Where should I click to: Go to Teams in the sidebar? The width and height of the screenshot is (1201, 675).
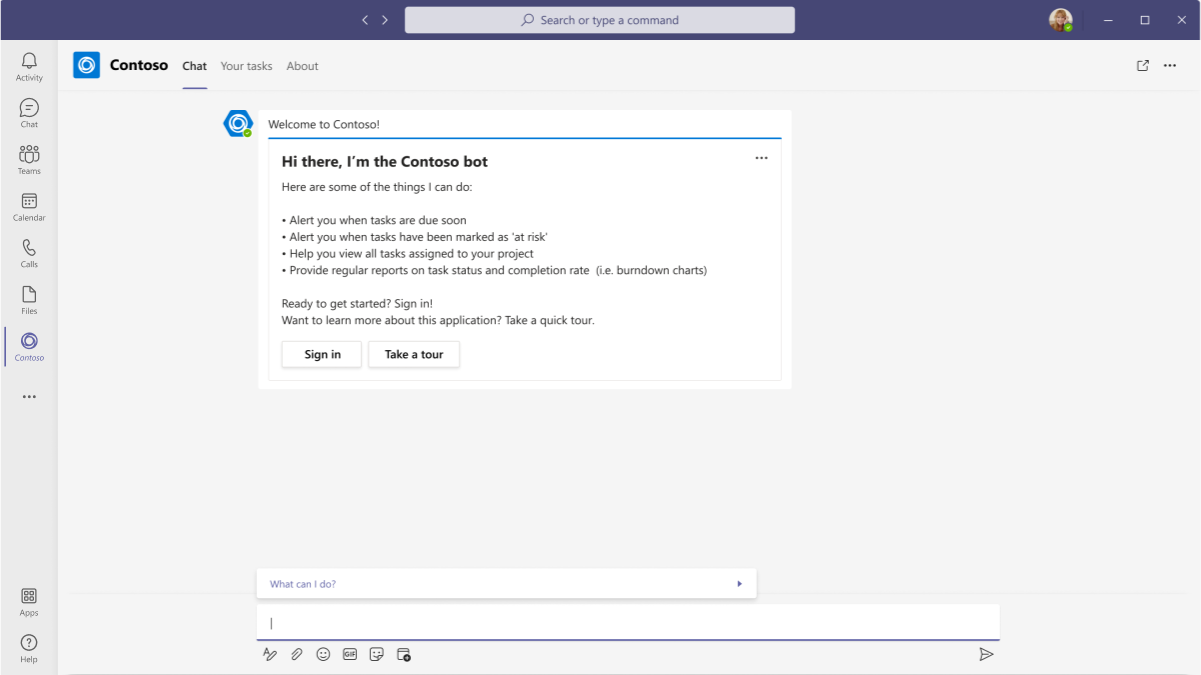[x=29, y=160]
